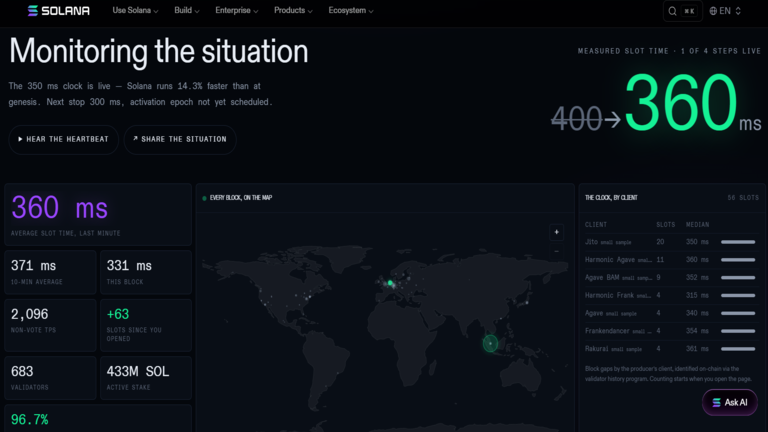The image size is (768, 432).
Task: Select the Frankendancer client row
Action: coord(671,331)
